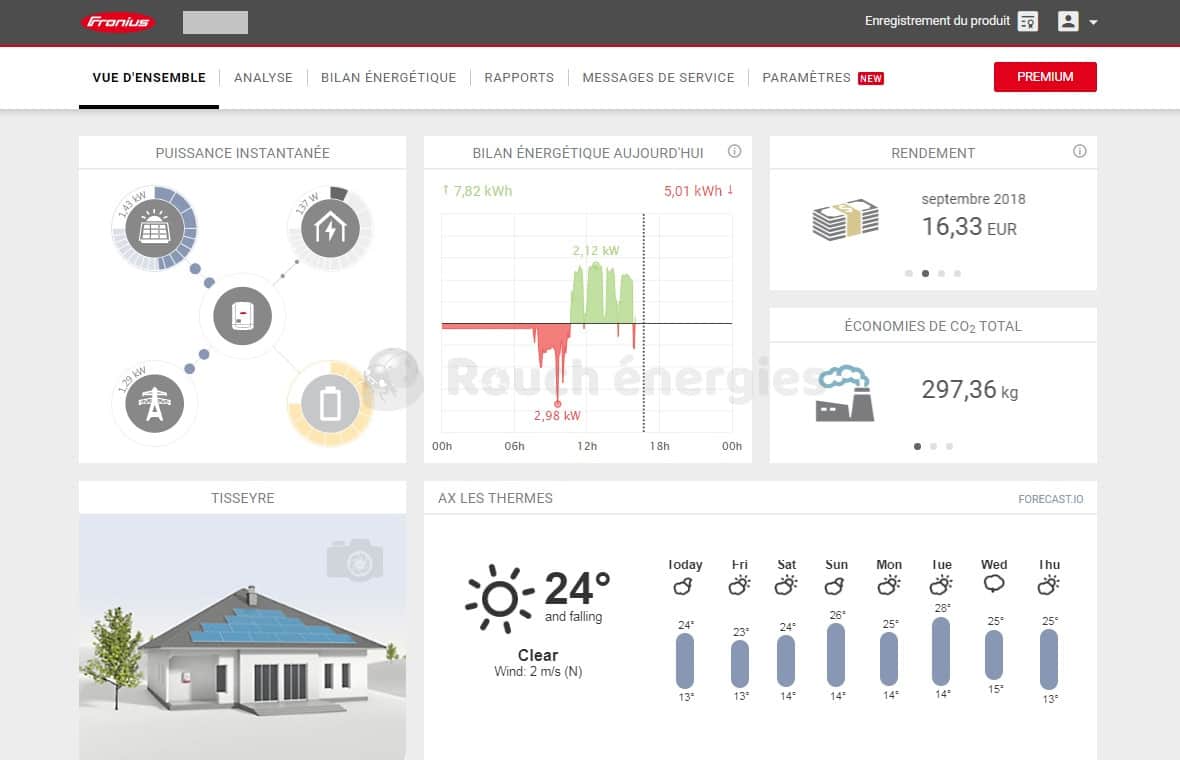
Task: Open the product registration icon
Action: coord(1027,21)
